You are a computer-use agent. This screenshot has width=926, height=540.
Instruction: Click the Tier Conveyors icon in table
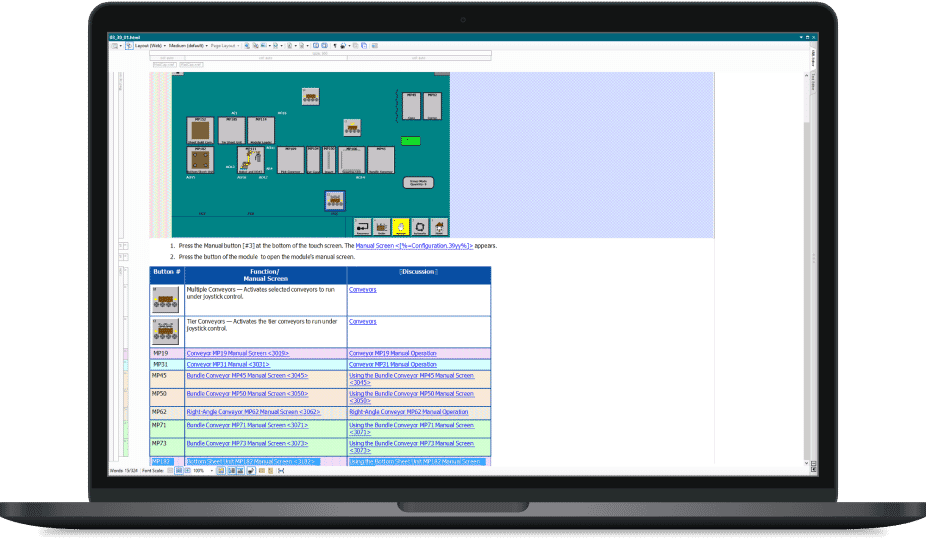point(165,331)
